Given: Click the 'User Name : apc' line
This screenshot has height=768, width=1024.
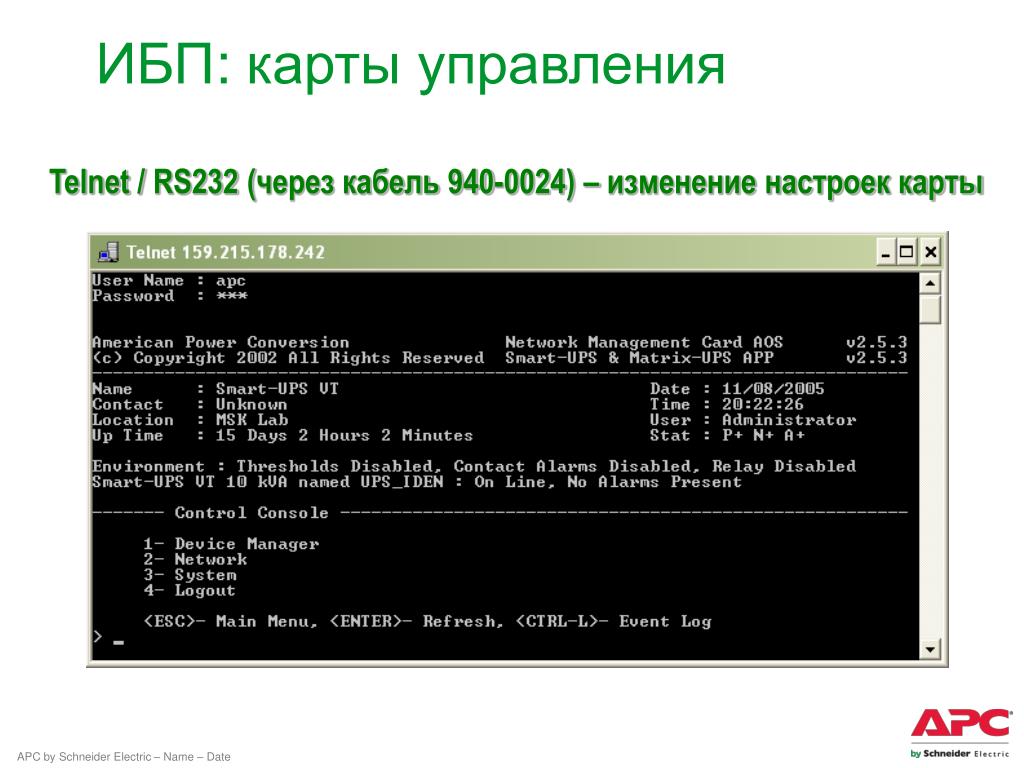Looking at the screenshot, I should click(169, 281).
